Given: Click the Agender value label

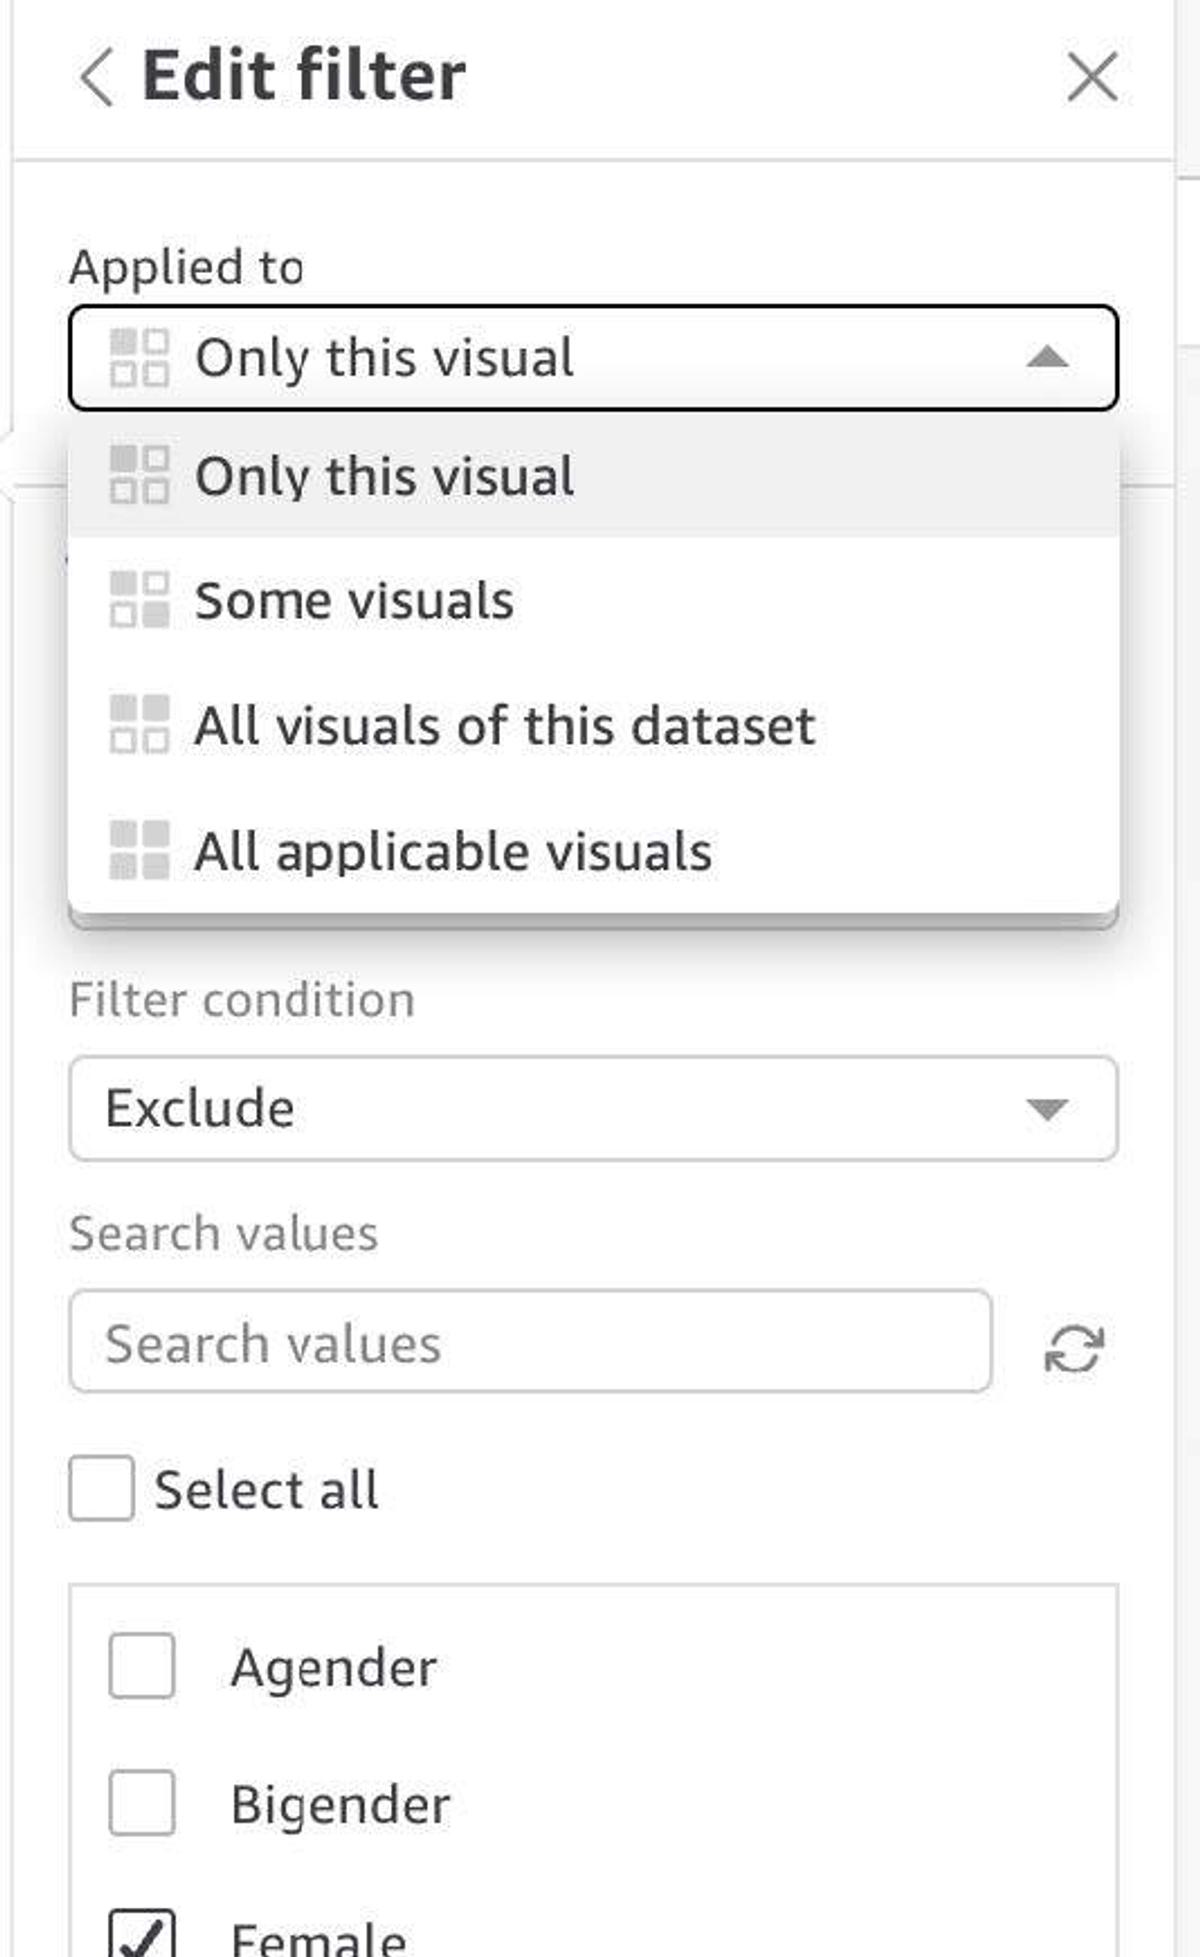Looking at the screenshot, I should 334,1667.
